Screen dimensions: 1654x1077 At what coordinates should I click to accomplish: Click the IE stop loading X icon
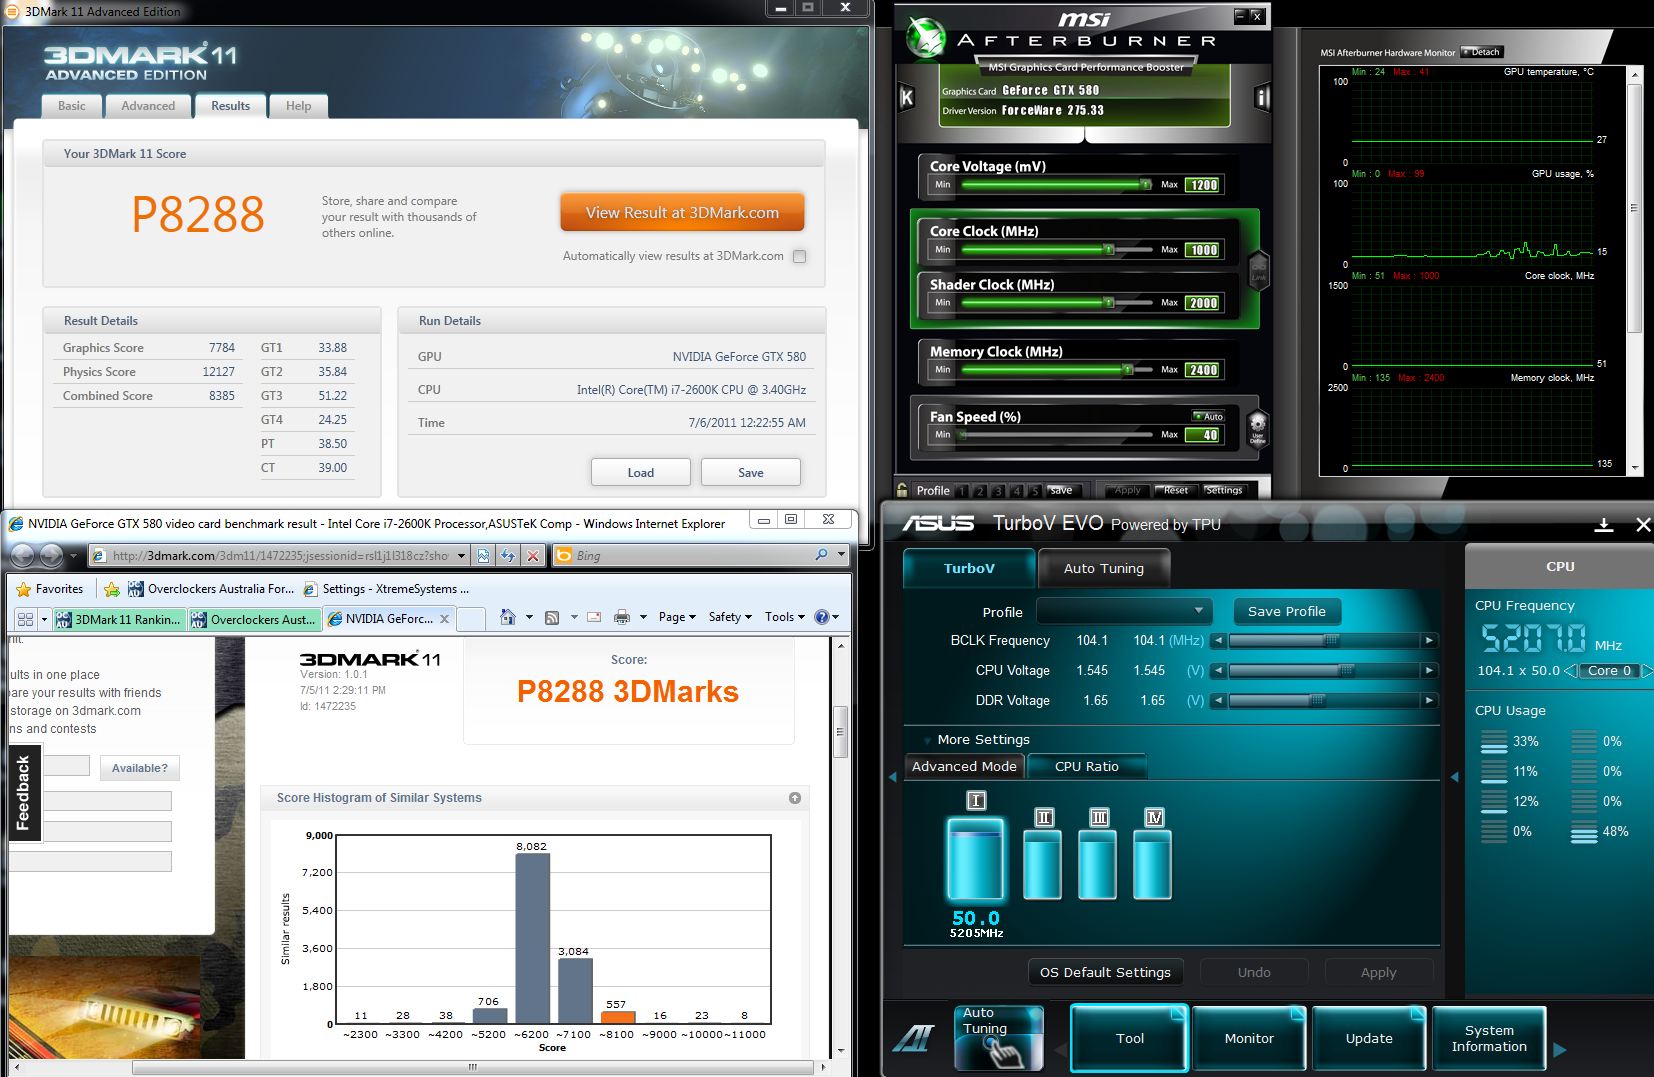click(x=533, y=555)
